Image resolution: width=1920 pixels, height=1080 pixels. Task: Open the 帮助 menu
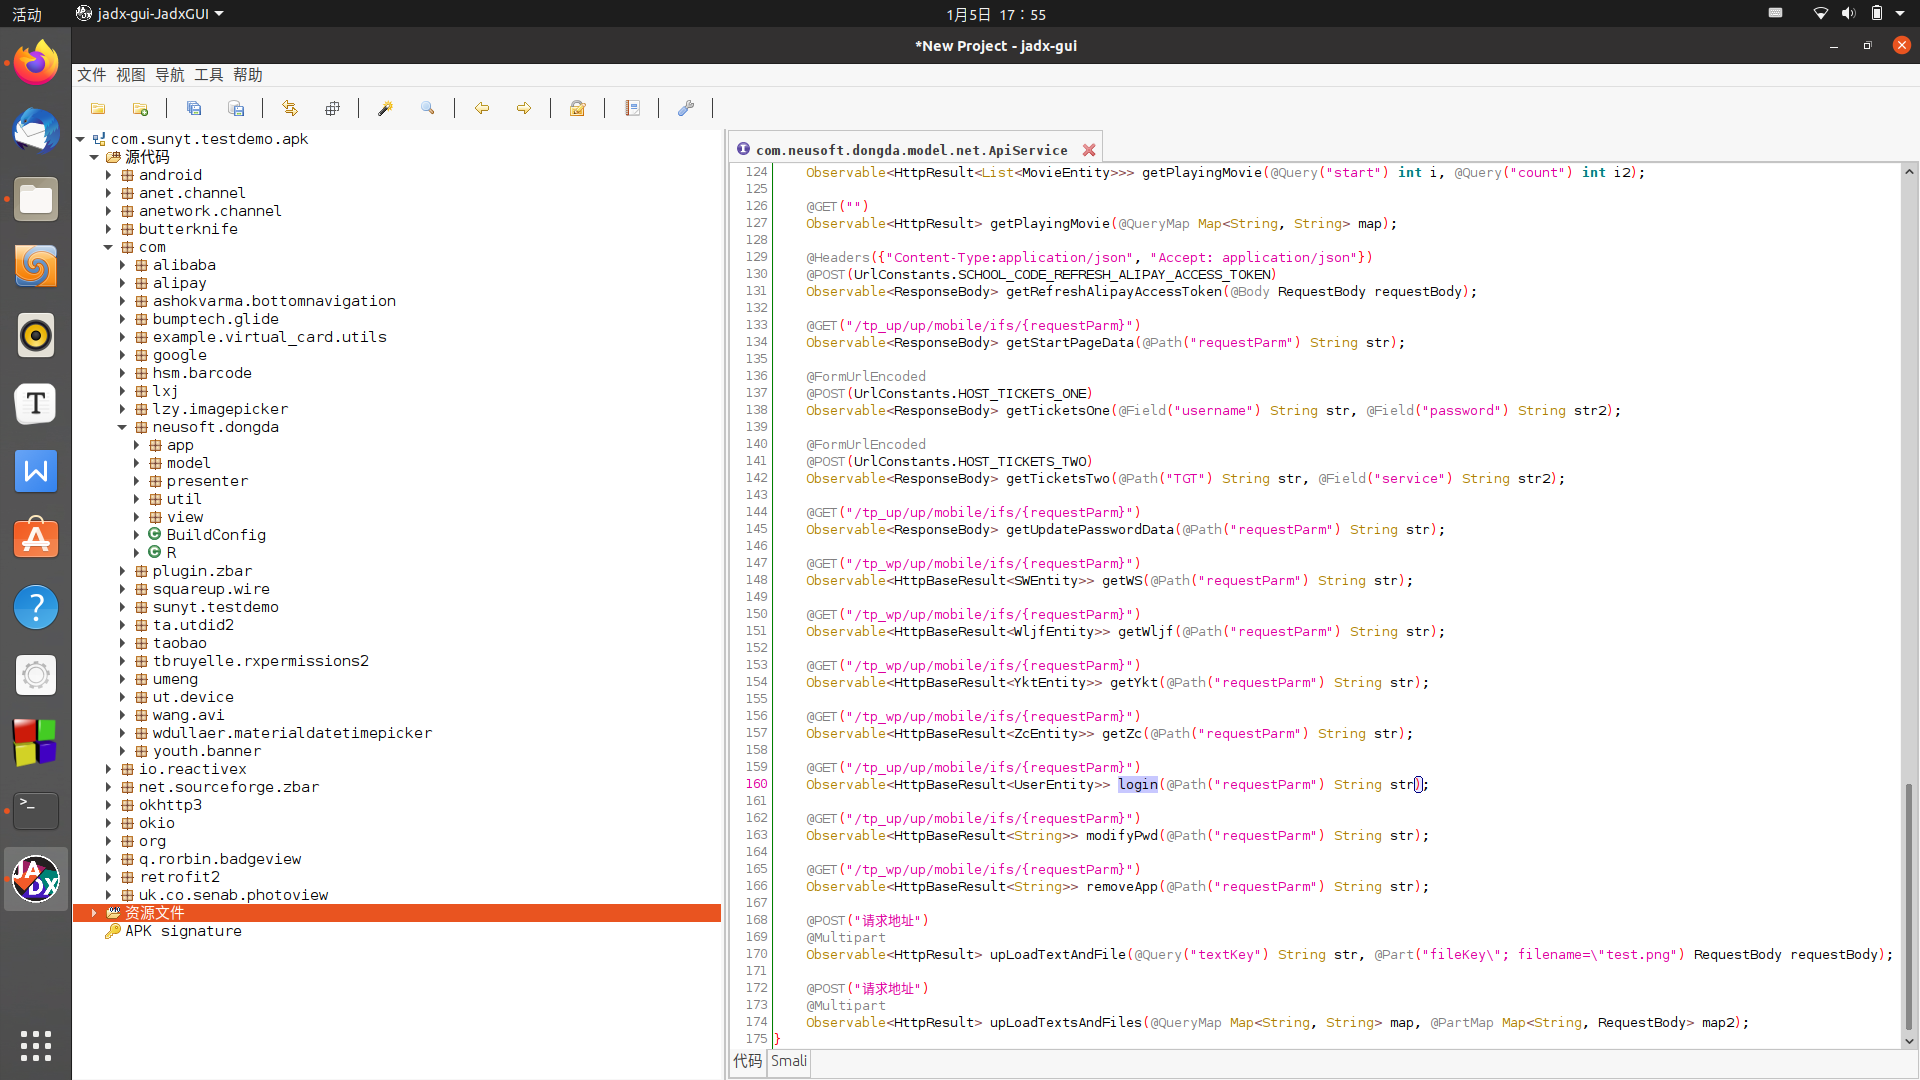coord(248,75)
